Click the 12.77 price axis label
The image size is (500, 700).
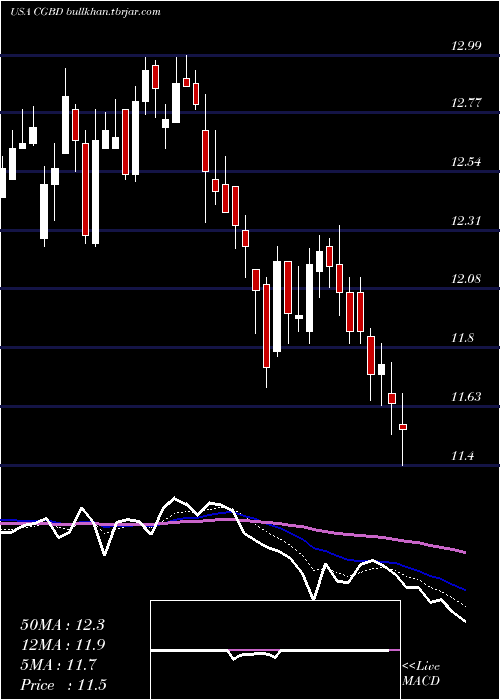point(466,104)
